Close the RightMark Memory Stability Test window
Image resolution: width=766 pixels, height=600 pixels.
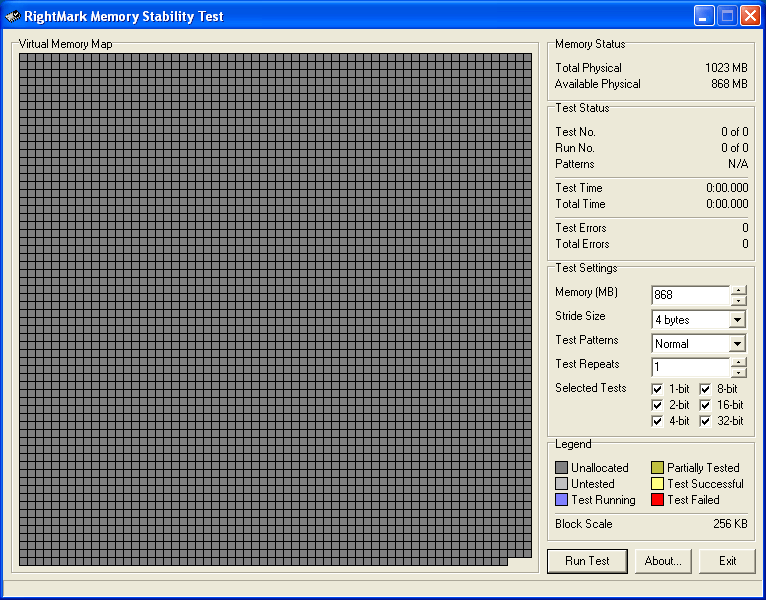pyautogui.click(x=750, y=16)
